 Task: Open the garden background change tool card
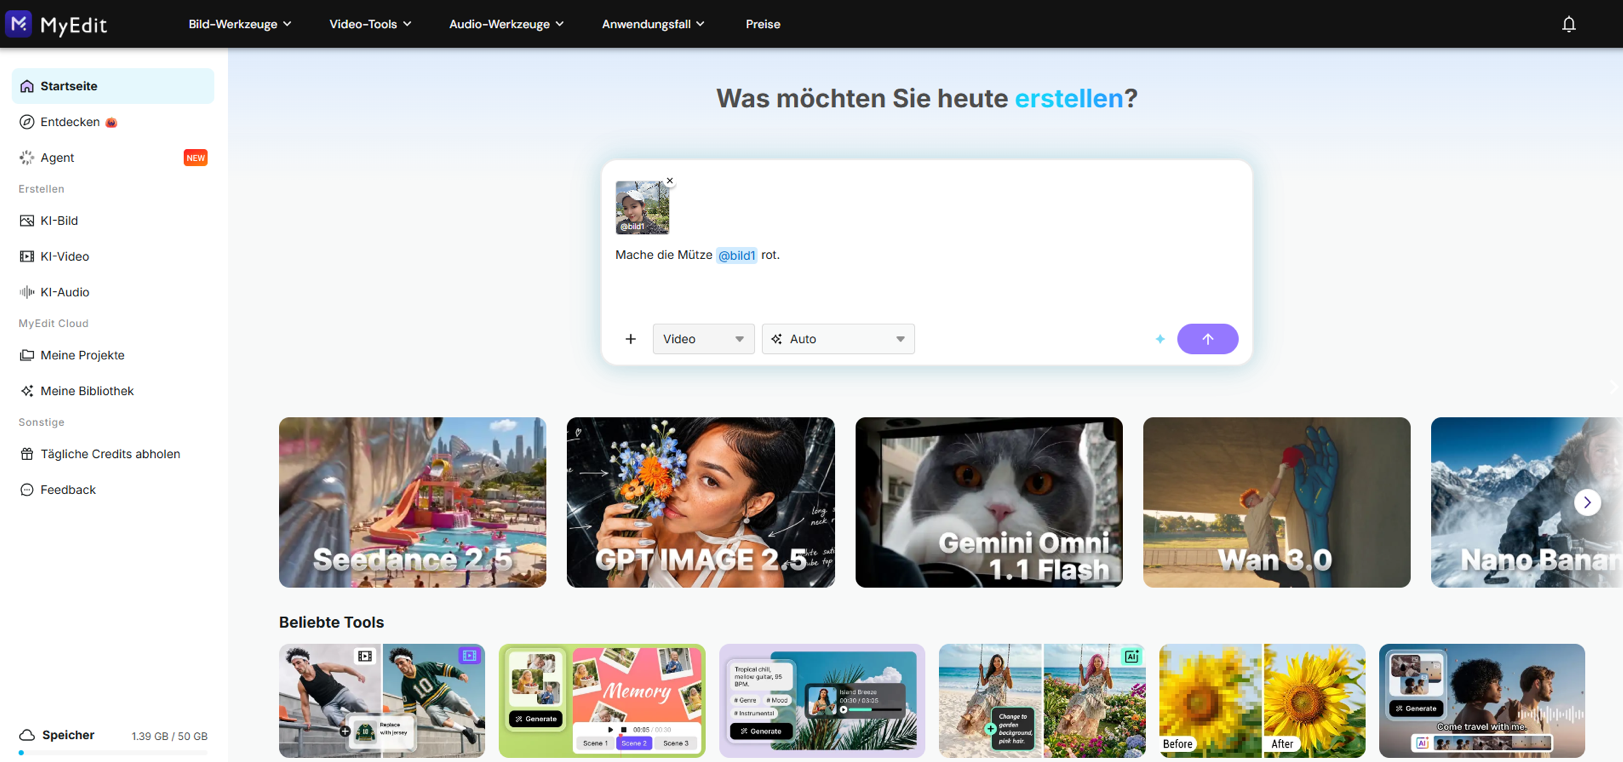[x=1042, y=700]
